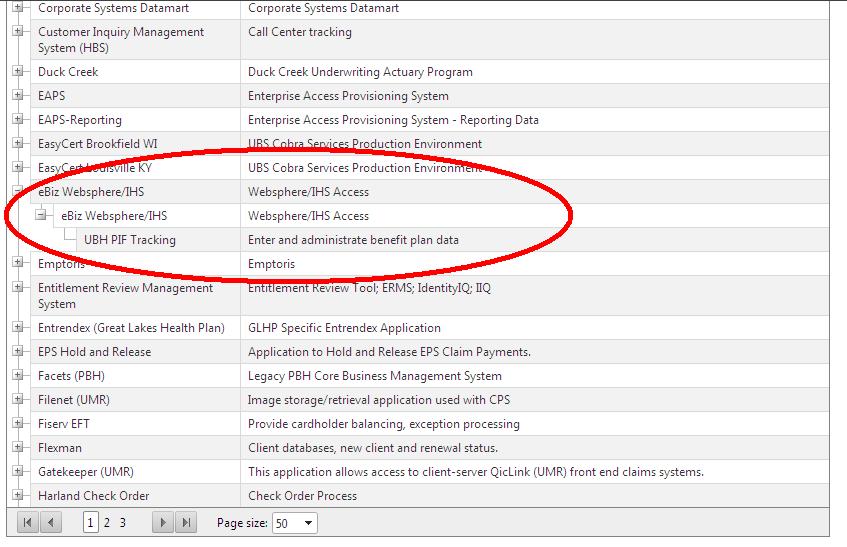Expand the EAPS row

tap(18, 95)
